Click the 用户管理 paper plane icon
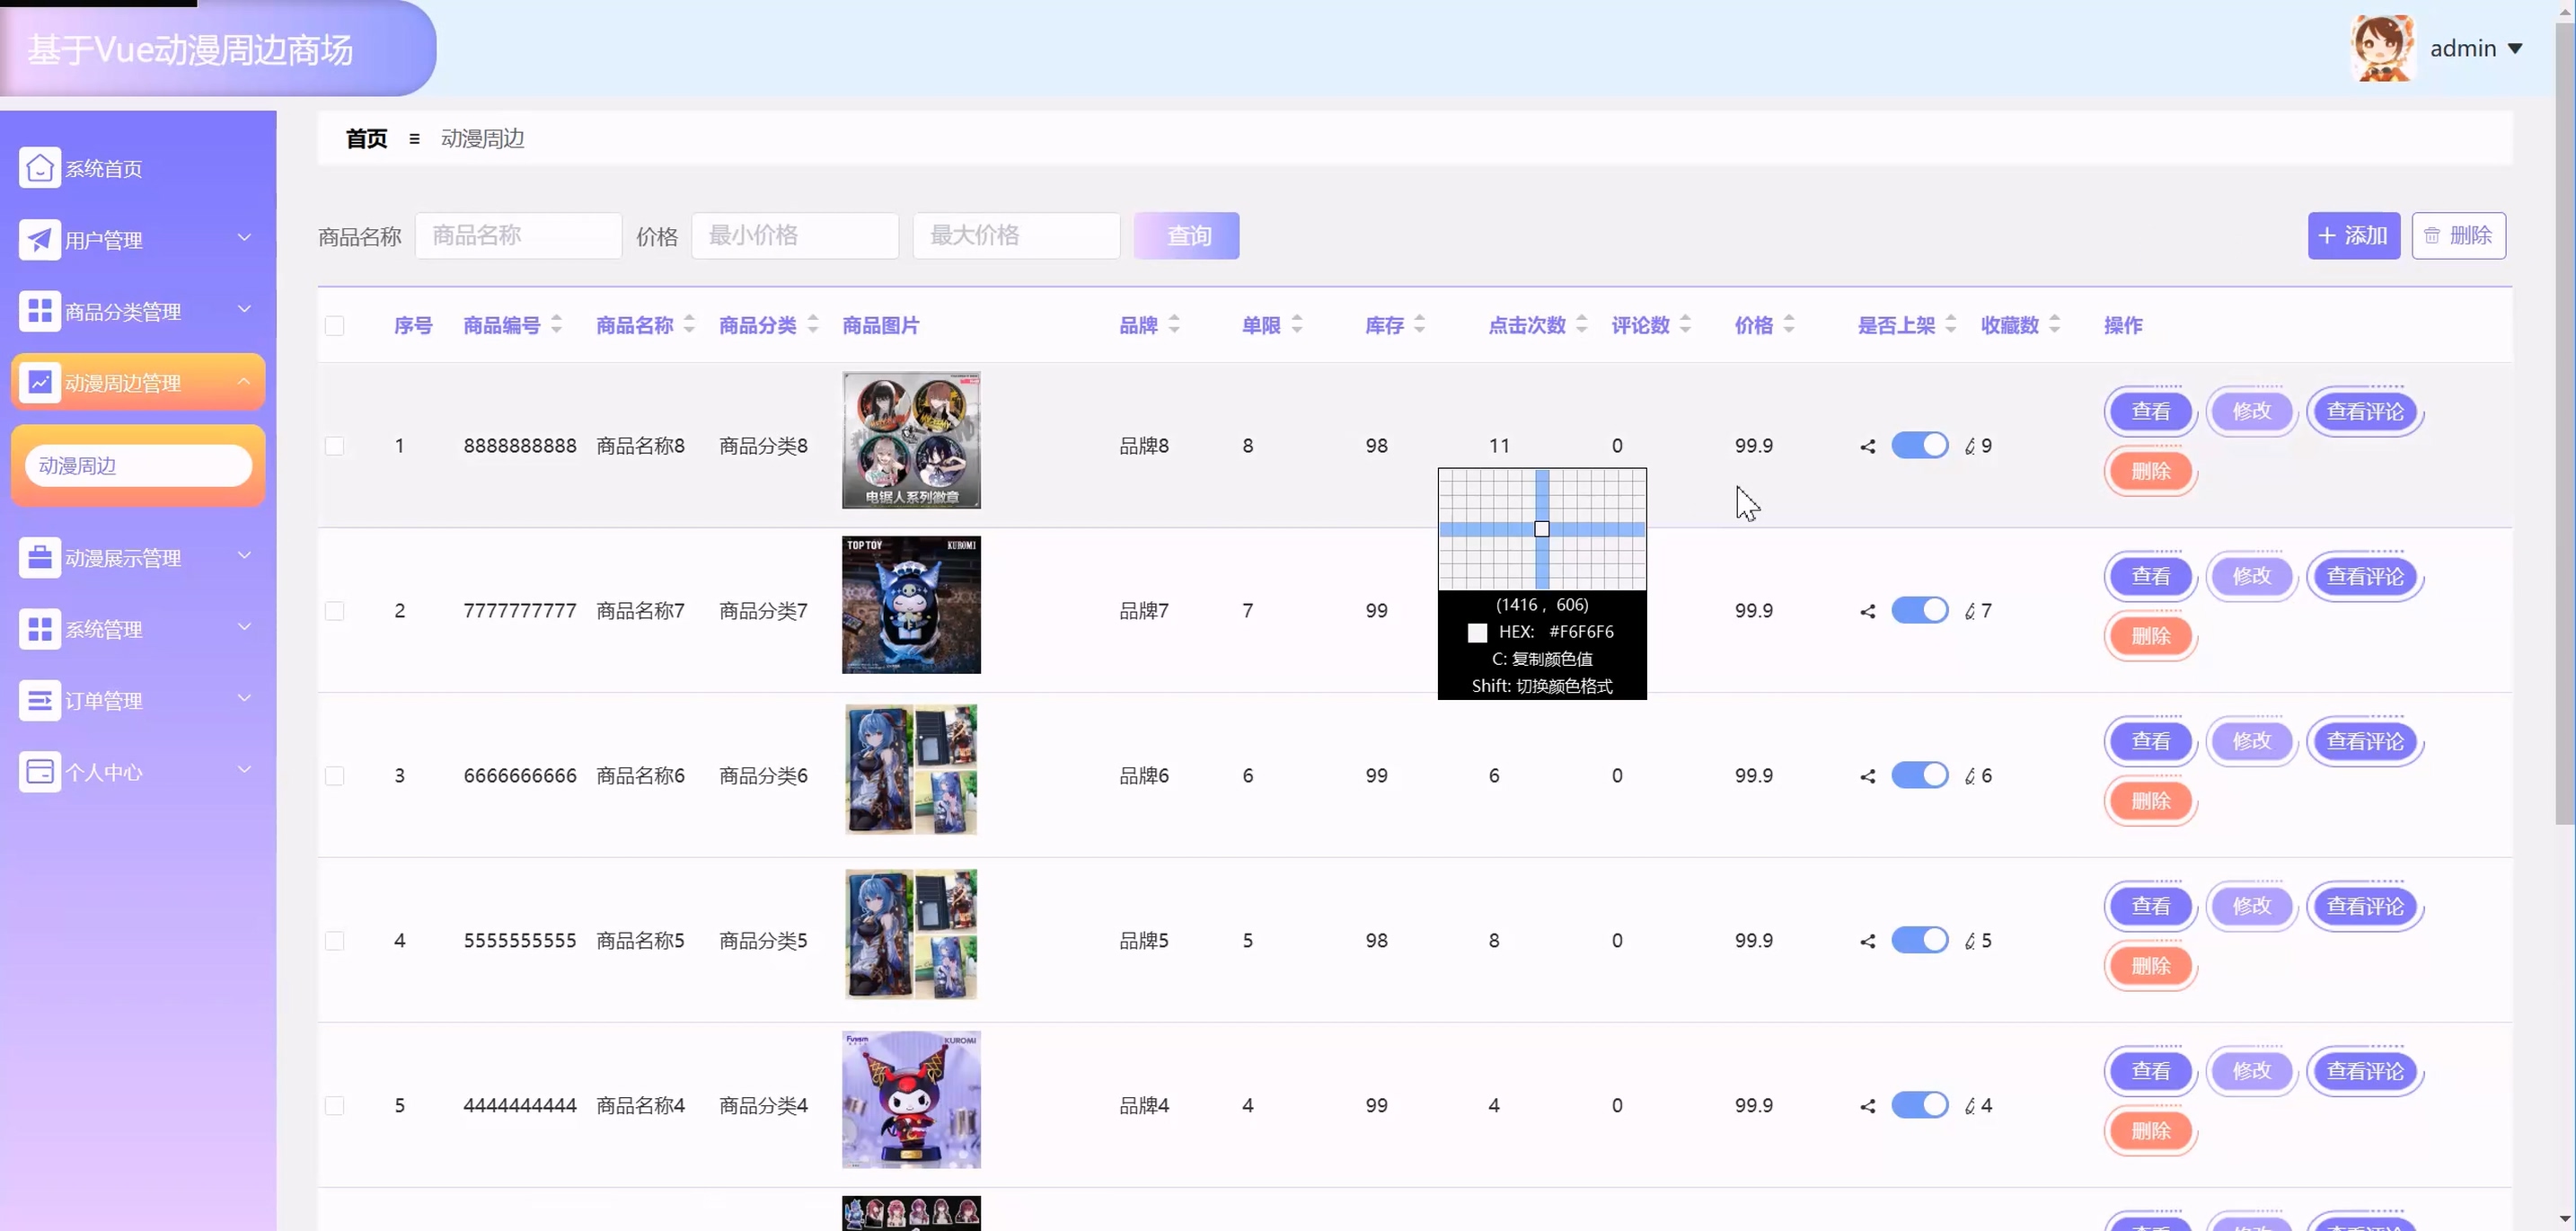The image size is (2576, 1231). coord(39,240)
